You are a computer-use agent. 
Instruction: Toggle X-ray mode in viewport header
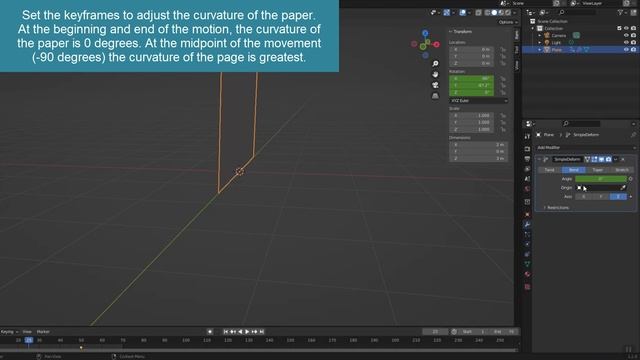478,13
